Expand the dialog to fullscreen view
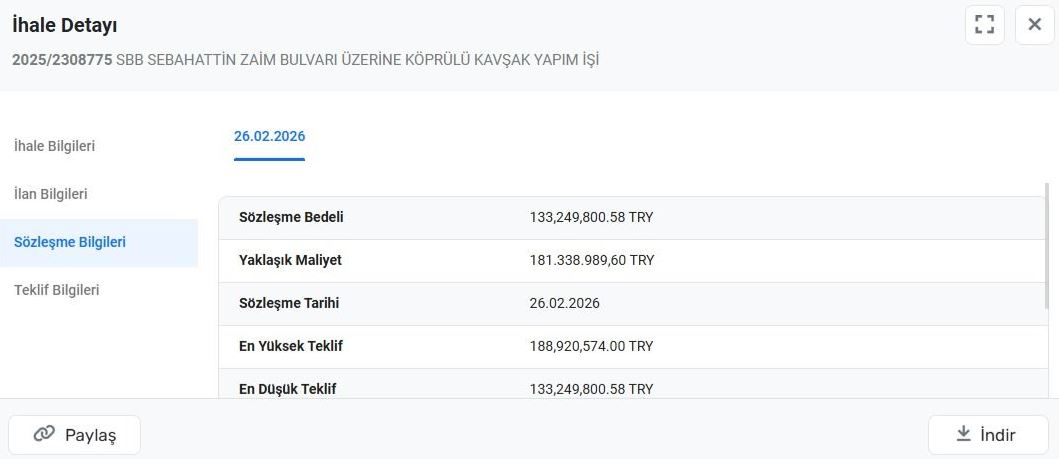 [984, 25]
